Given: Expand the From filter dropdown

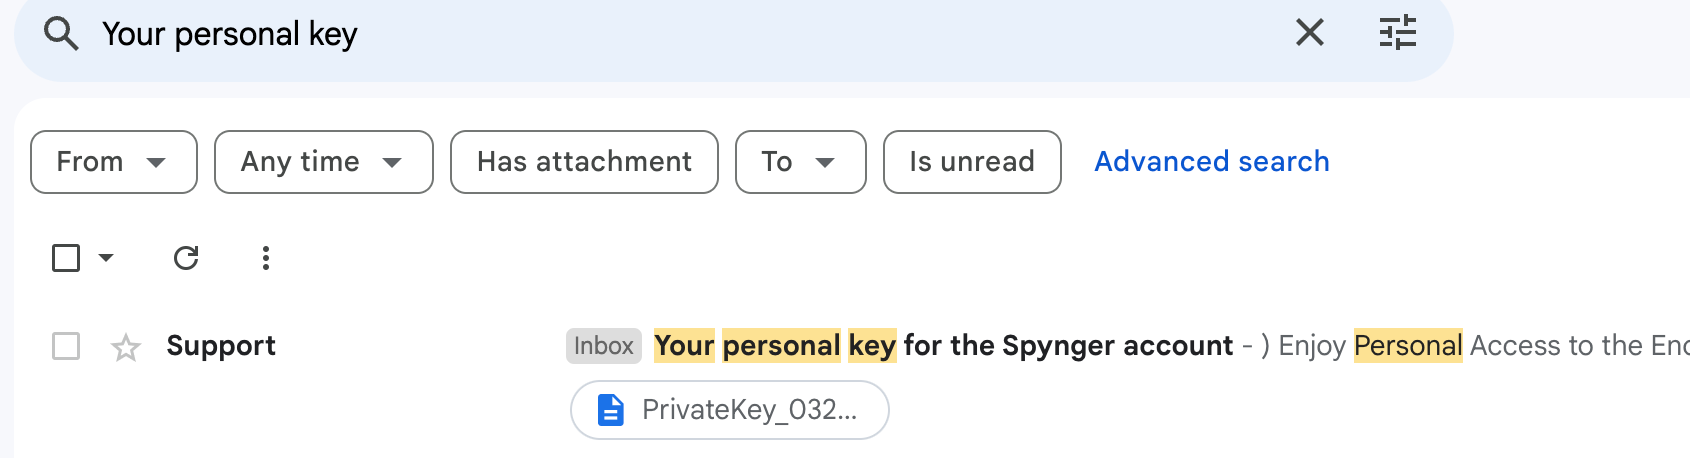Looking at the screenshot, I should pyautogui.click(x=114, y=162).
